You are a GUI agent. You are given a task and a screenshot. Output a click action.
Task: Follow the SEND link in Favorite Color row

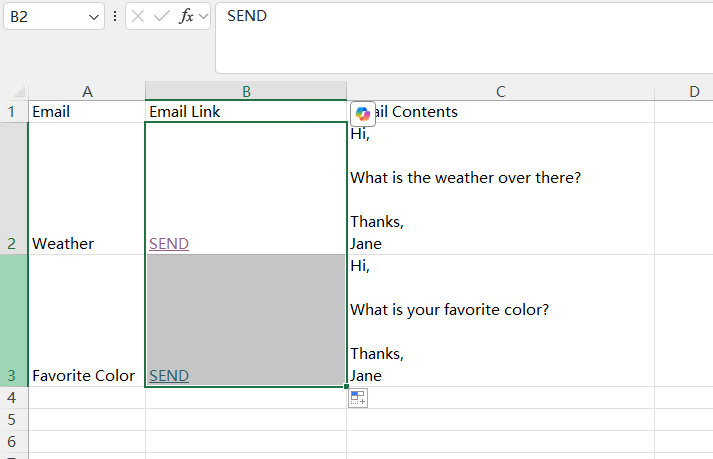click(x=169, y=376)
